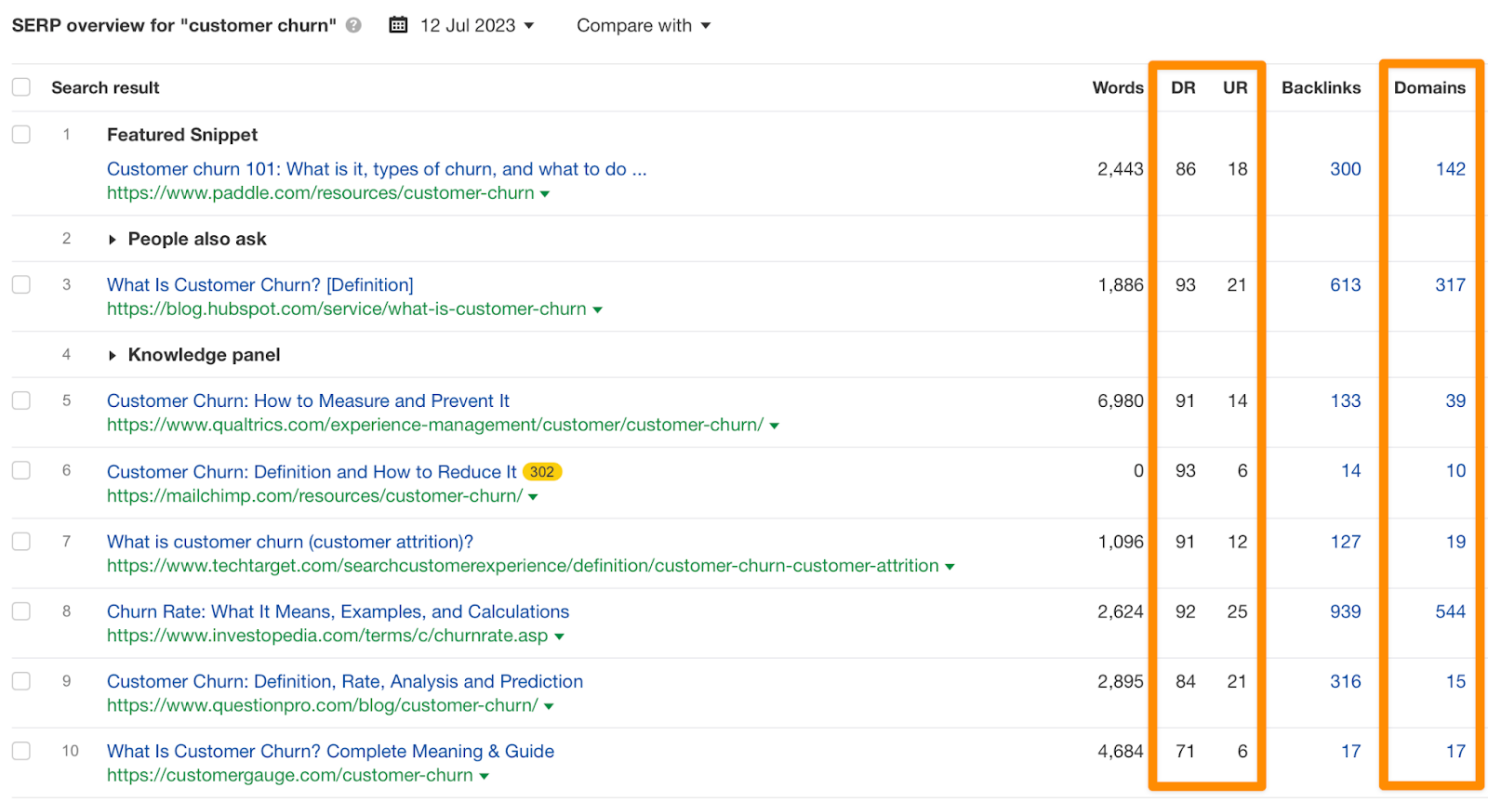1488x801 pixels.
Task: Click the Domains column header
Action: [1429, 88]
